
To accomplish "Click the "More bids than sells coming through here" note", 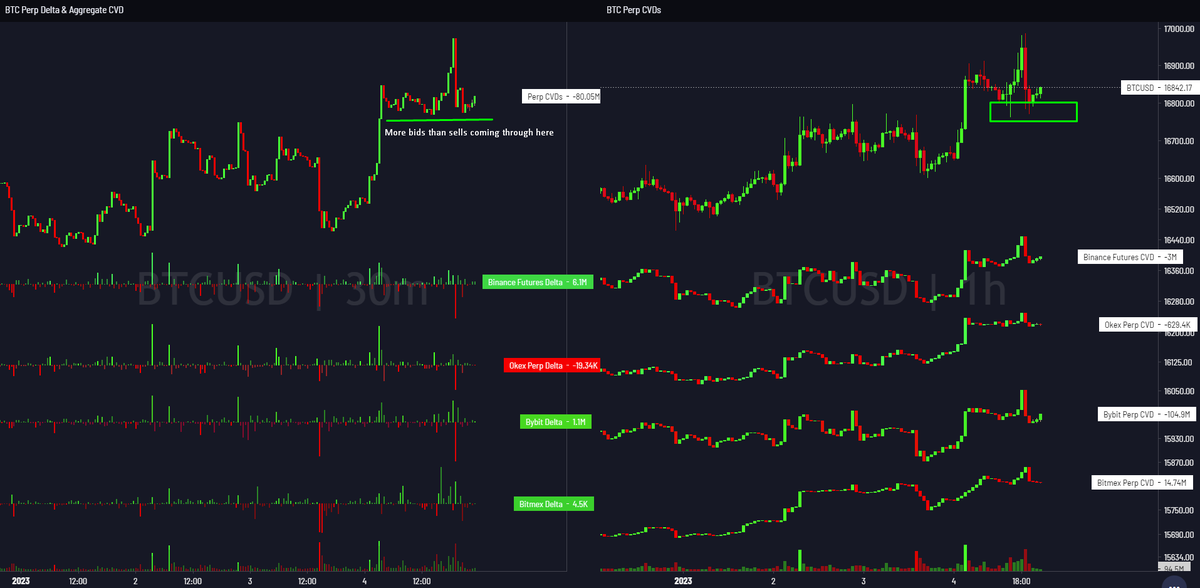I will coord(469,132).
